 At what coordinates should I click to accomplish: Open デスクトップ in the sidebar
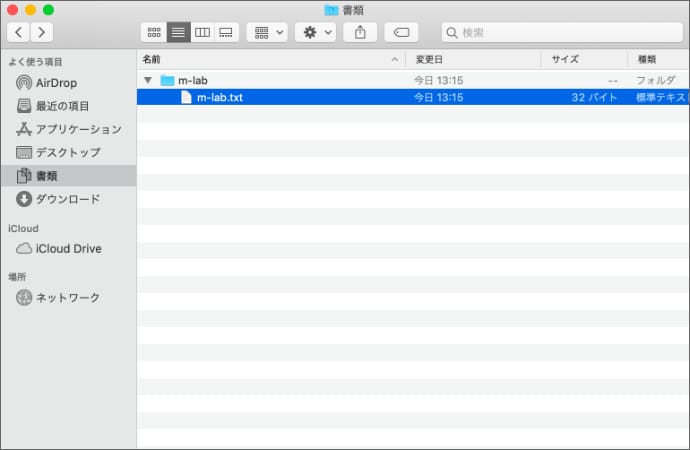(68, 152)
